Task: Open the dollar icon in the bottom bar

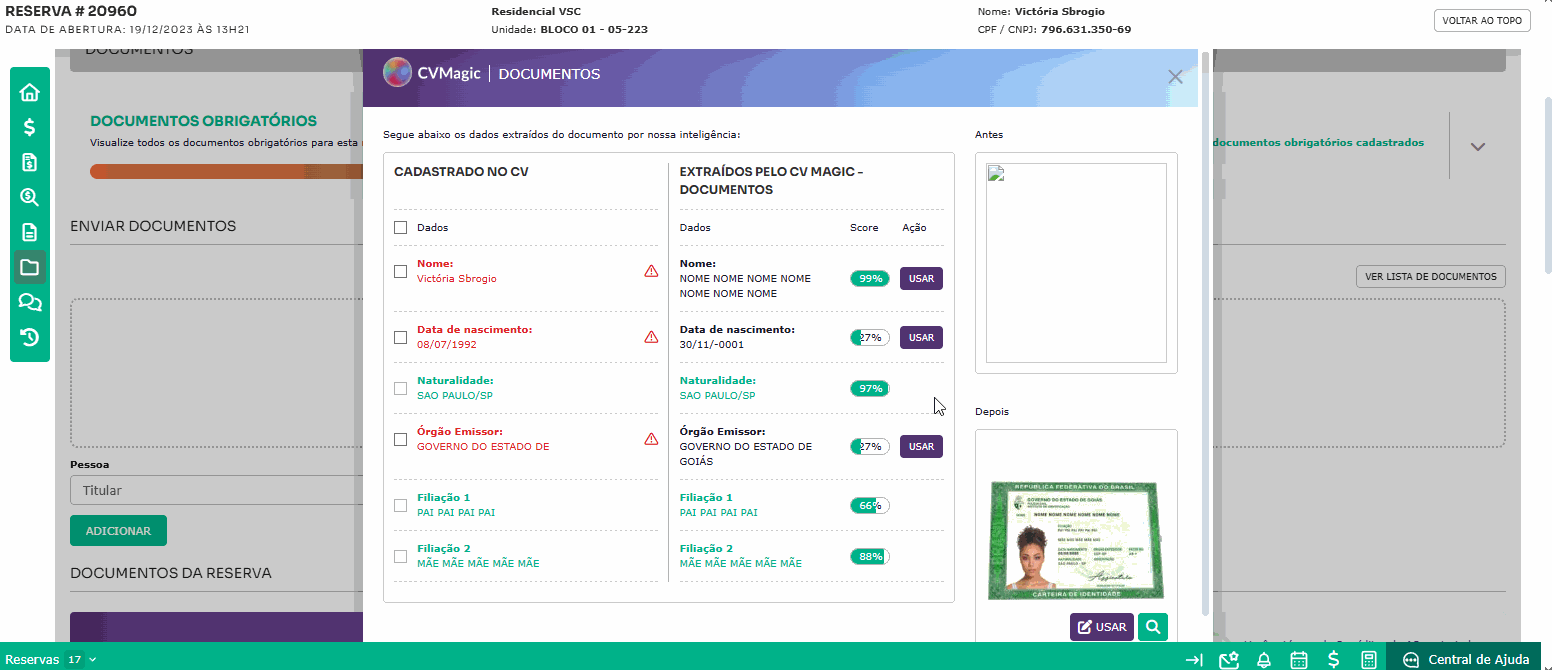Action: tap(1334, 660)
